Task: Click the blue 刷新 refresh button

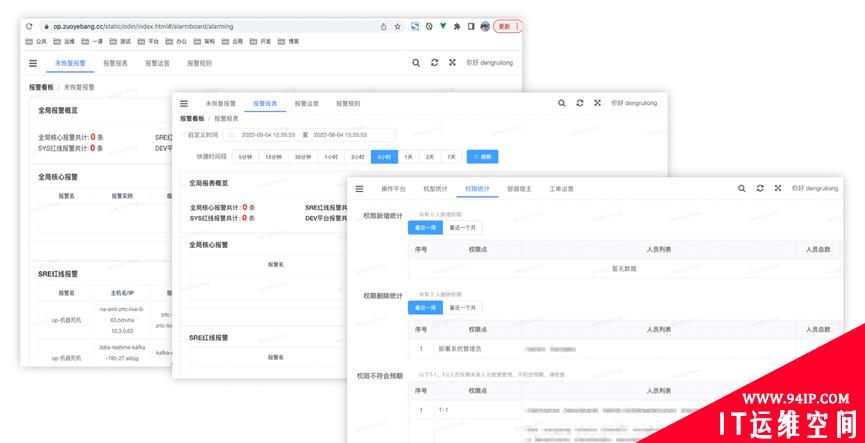Action: [482, 157]
